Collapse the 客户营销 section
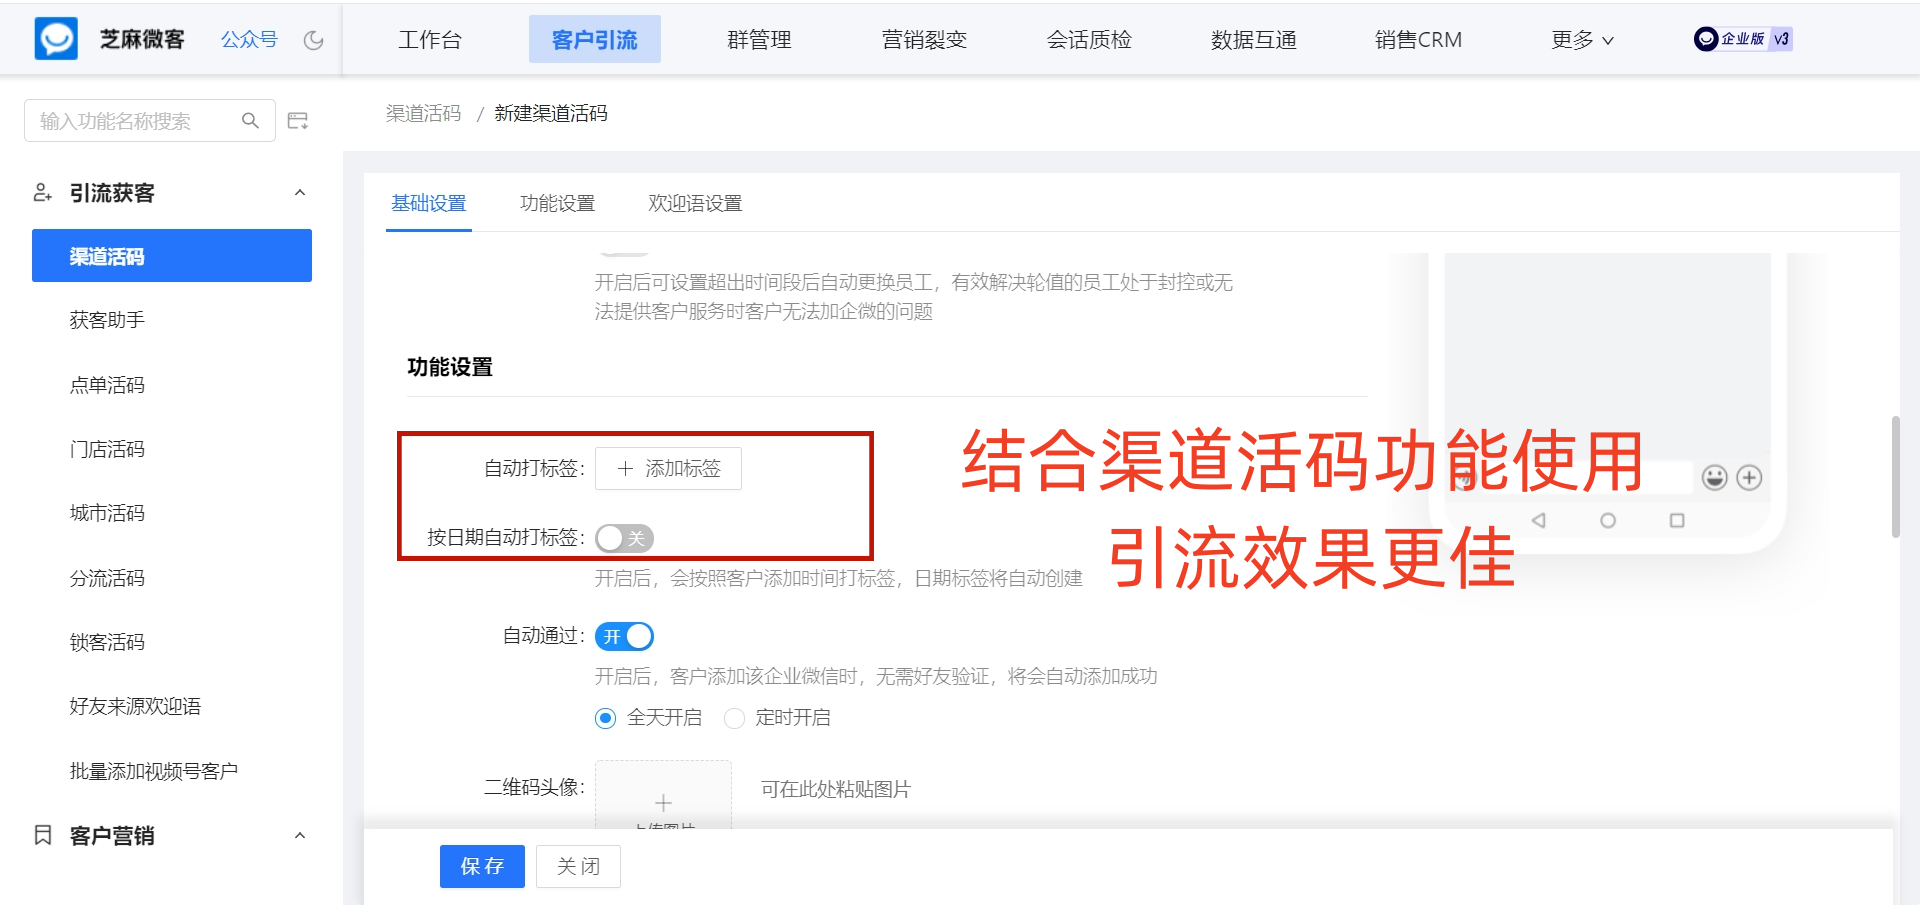Screen dimensions: 1920x905 tap(300, 835)
